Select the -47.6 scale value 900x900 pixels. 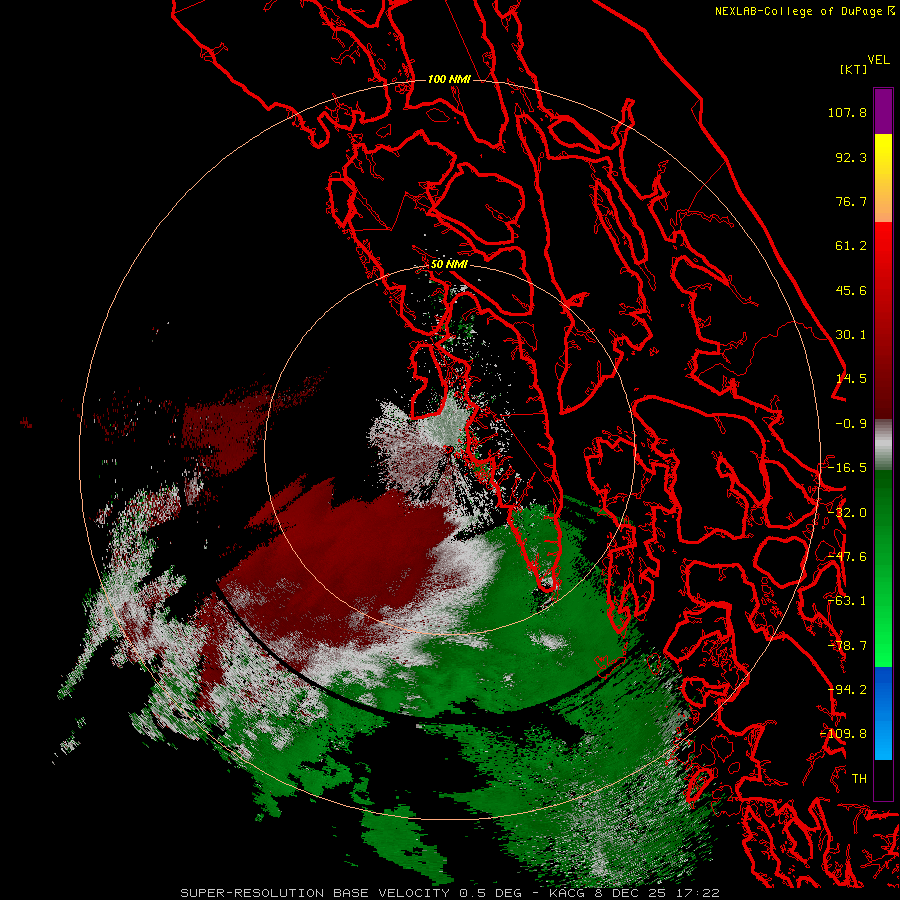(x=847, y=557)
